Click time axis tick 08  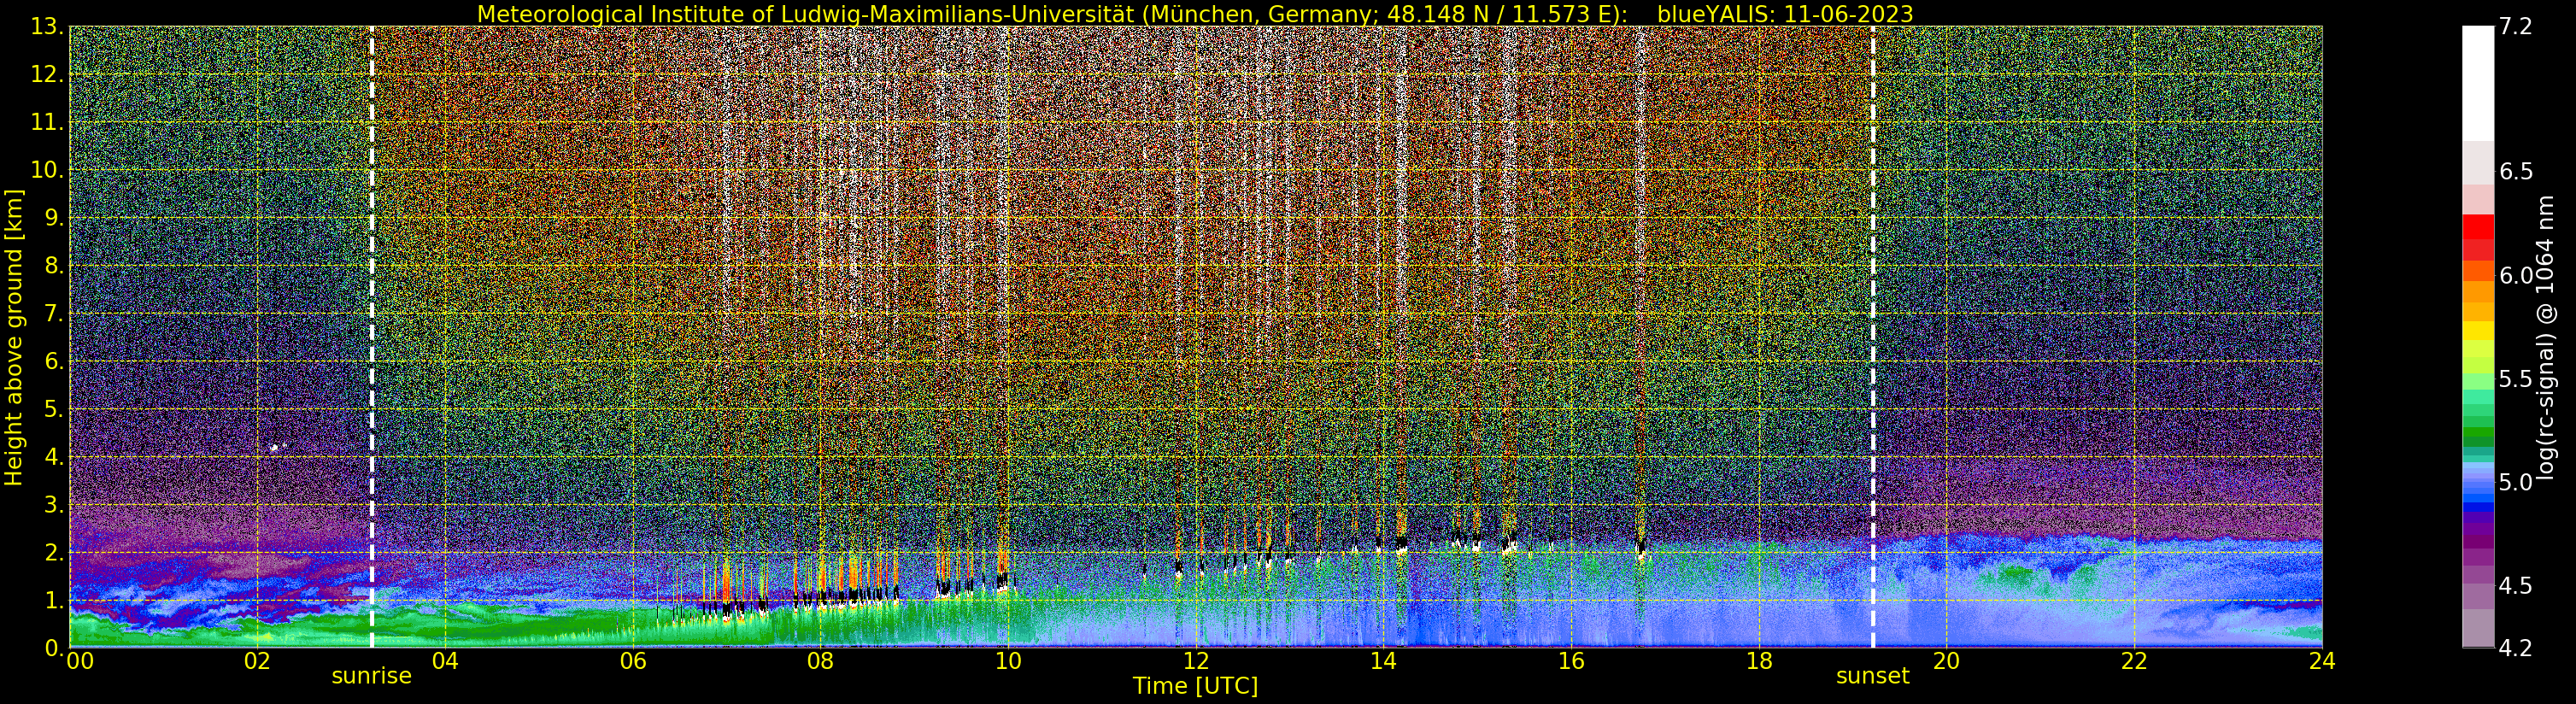point(820,661)
